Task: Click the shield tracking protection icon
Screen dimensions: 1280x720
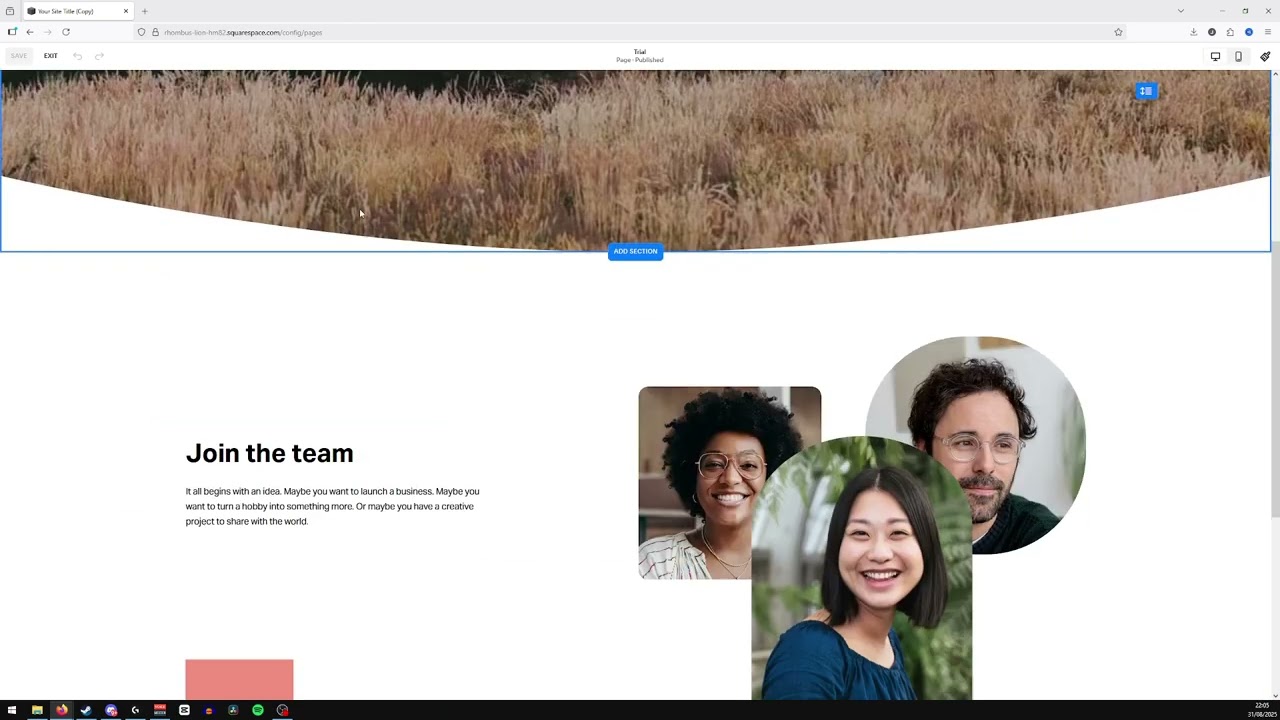Action: [141, 32]
